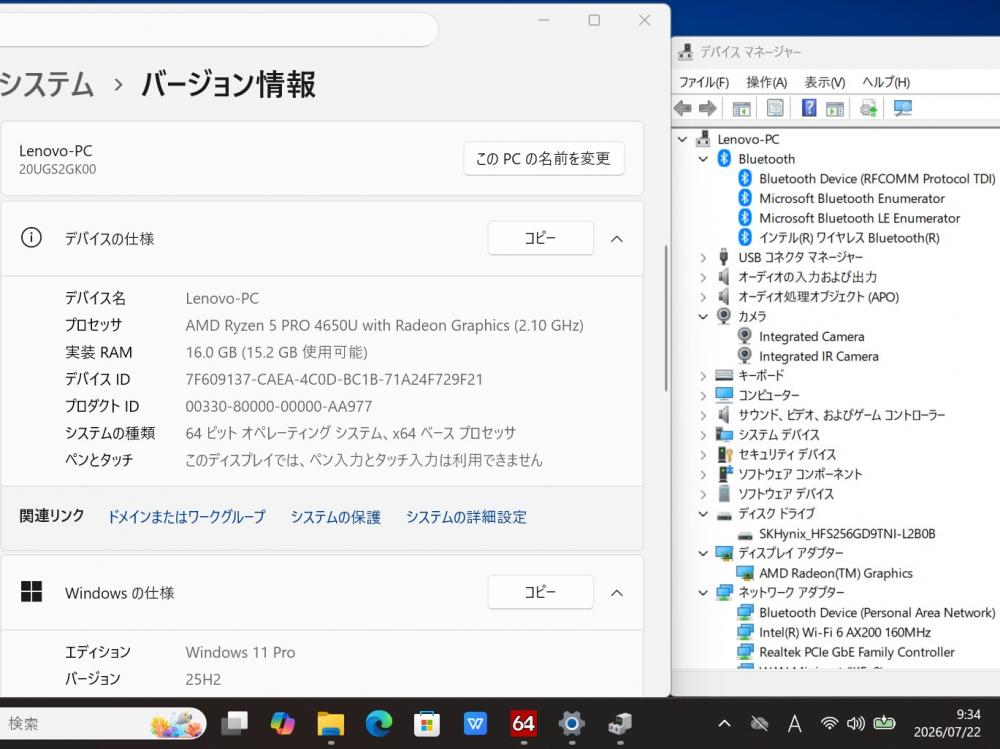This screenshot has height=749, width=1000.
Task: Expand オーディオの入力および出力 category
Action: click(x=703, y=278)
